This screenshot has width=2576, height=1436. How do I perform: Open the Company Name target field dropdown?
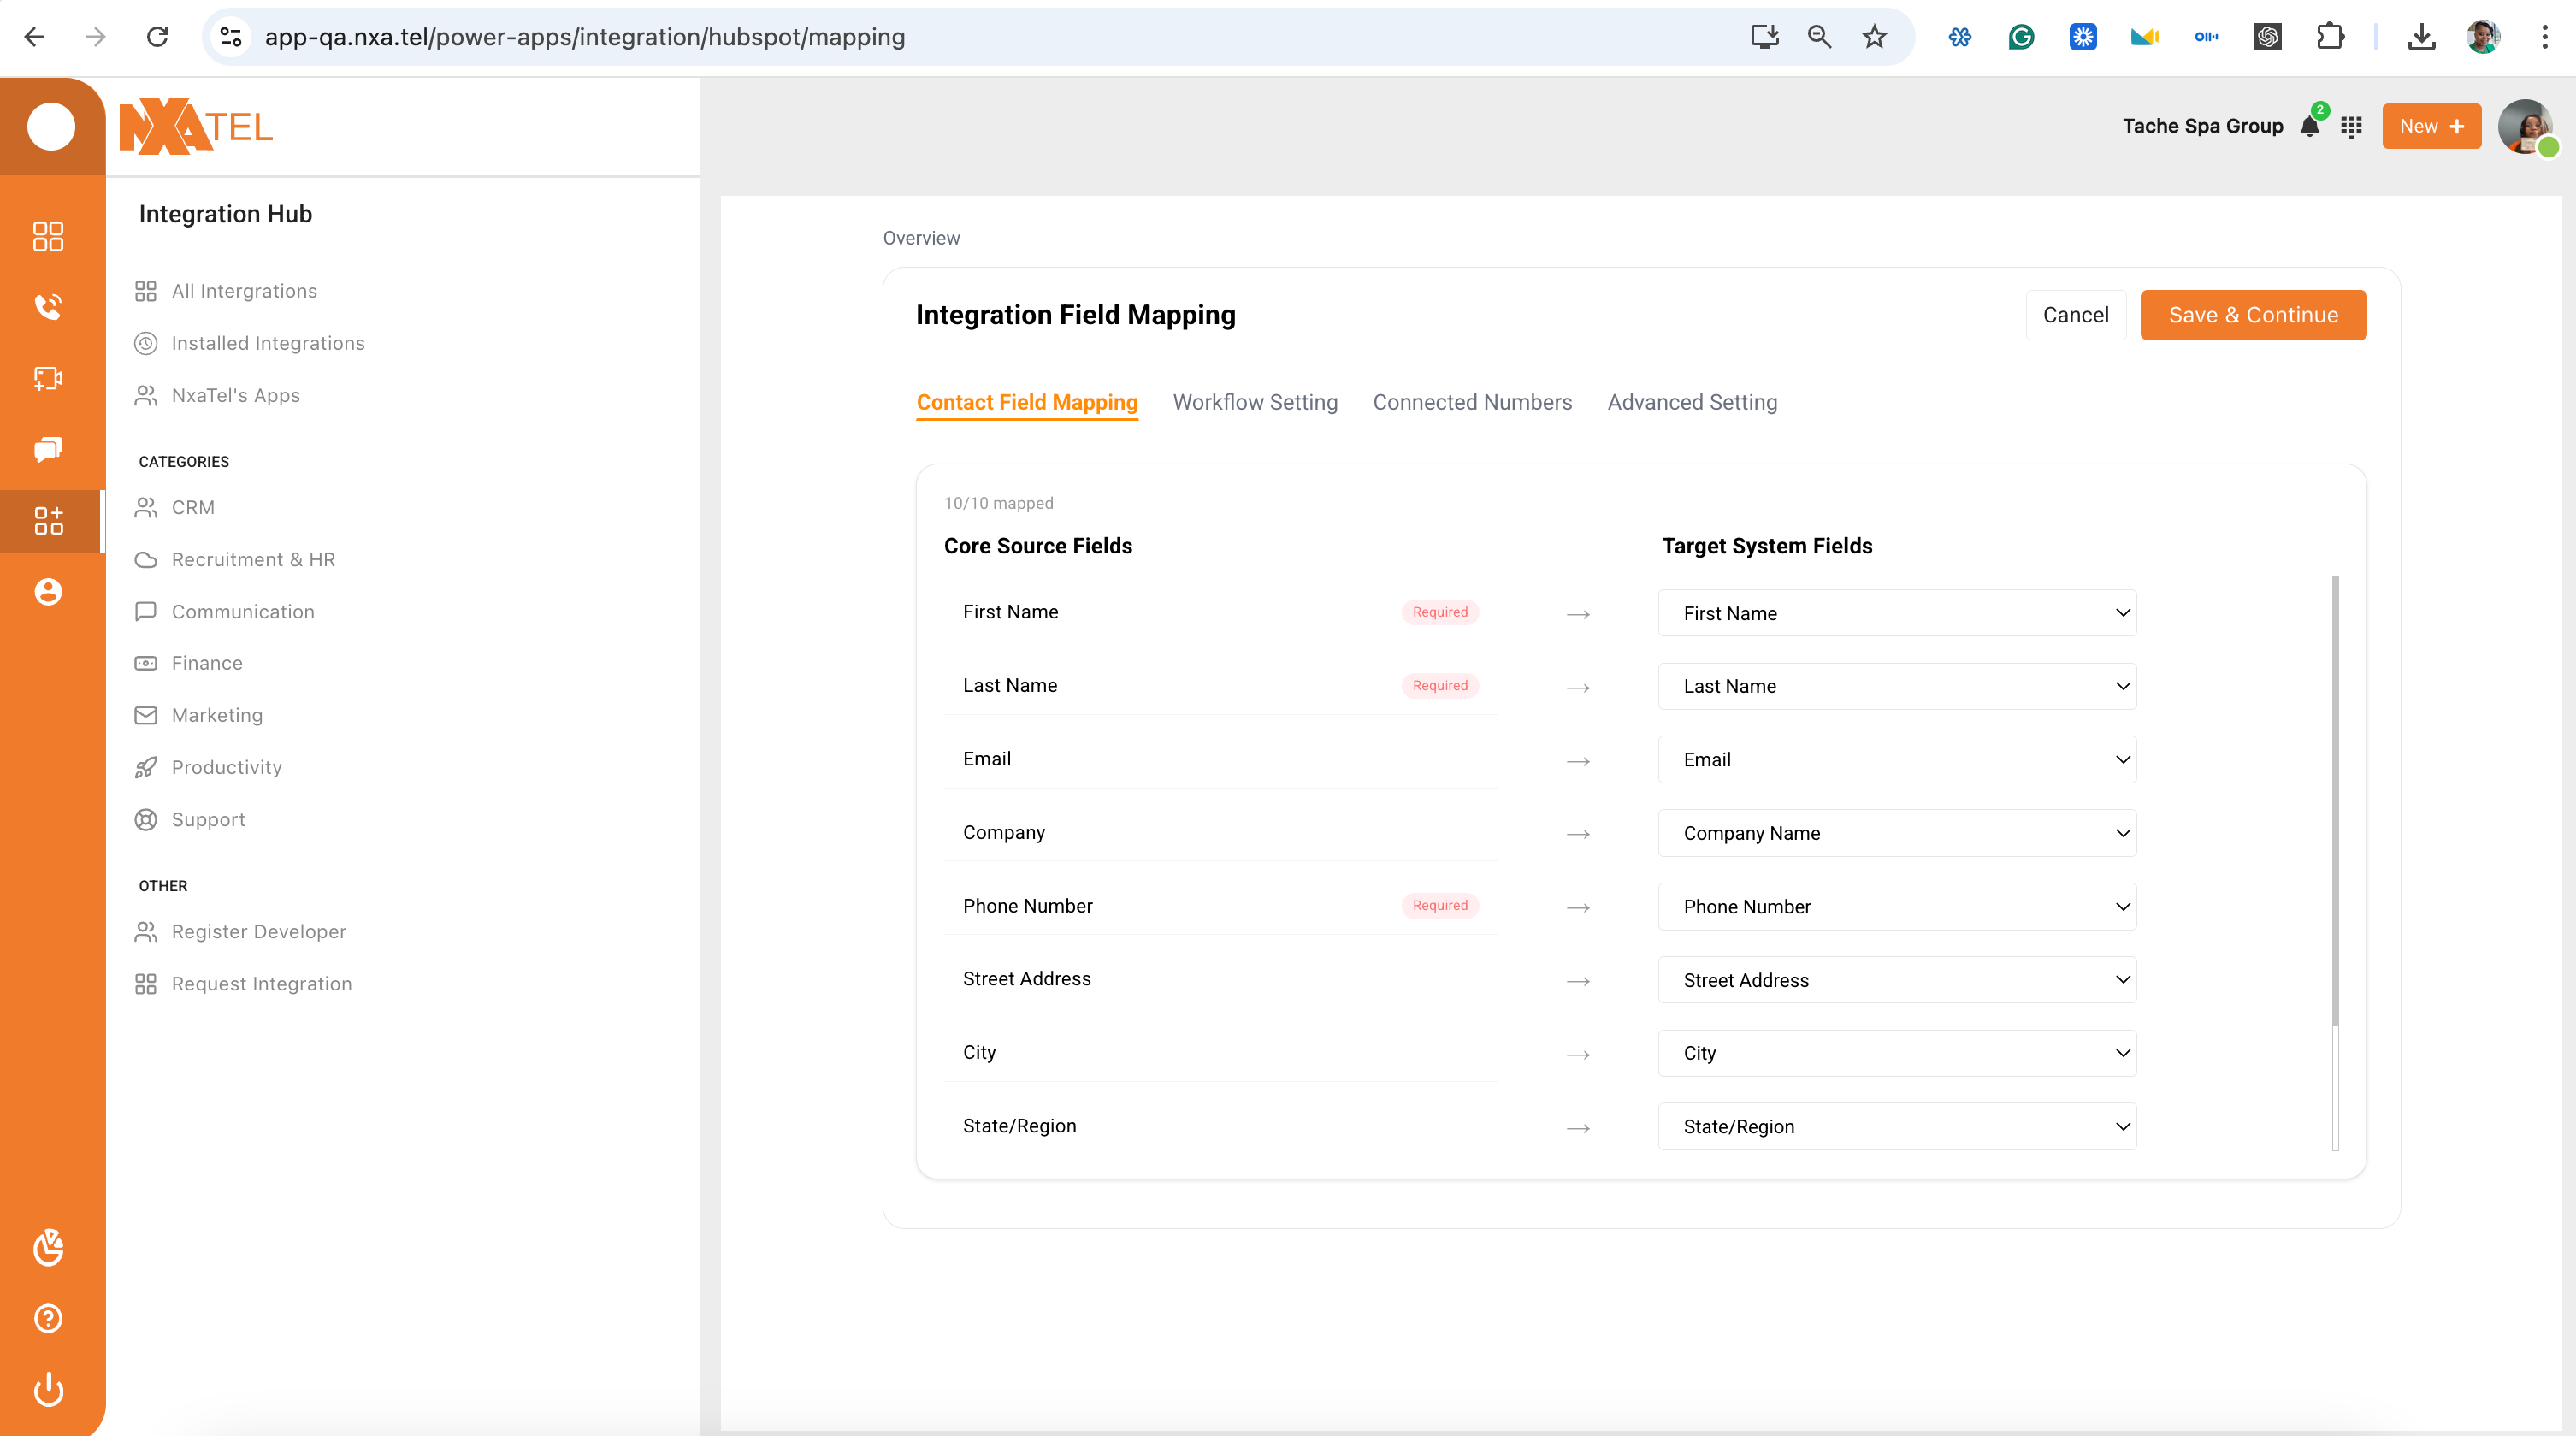pos(1896,833)
